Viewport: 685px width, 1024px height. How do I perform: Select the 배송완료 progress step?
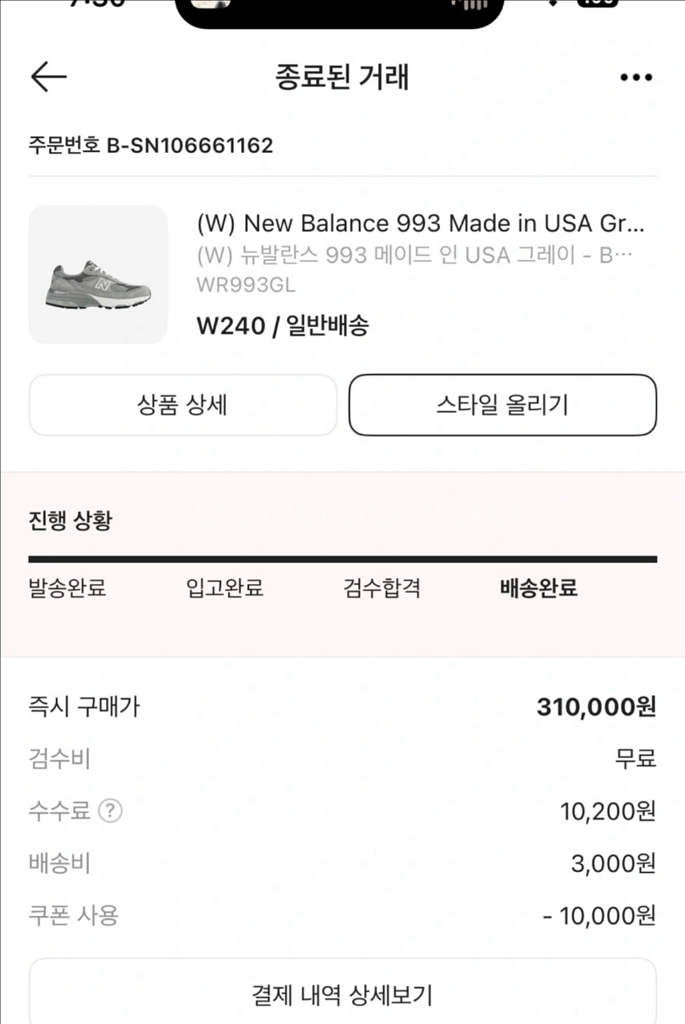coord(539,588)
